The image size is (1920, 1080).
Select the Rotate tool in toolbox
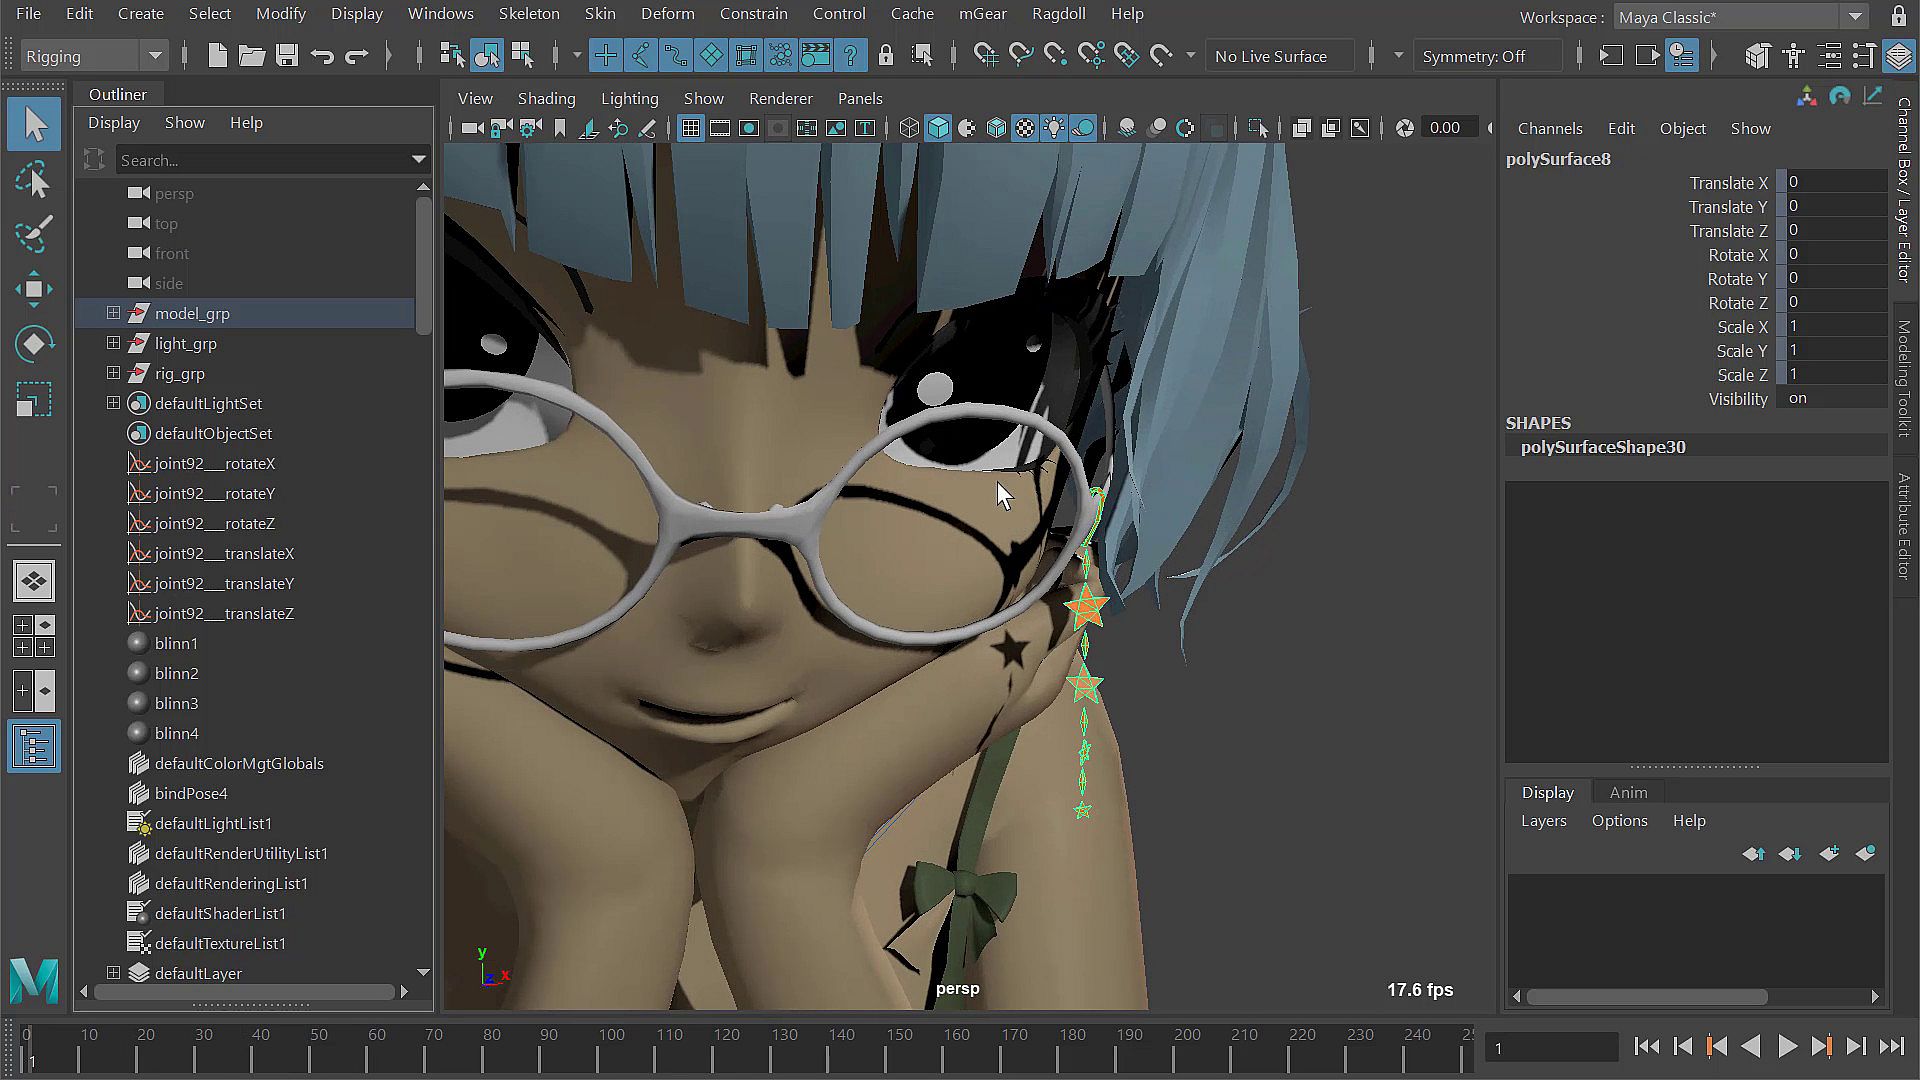pos(33,345)
